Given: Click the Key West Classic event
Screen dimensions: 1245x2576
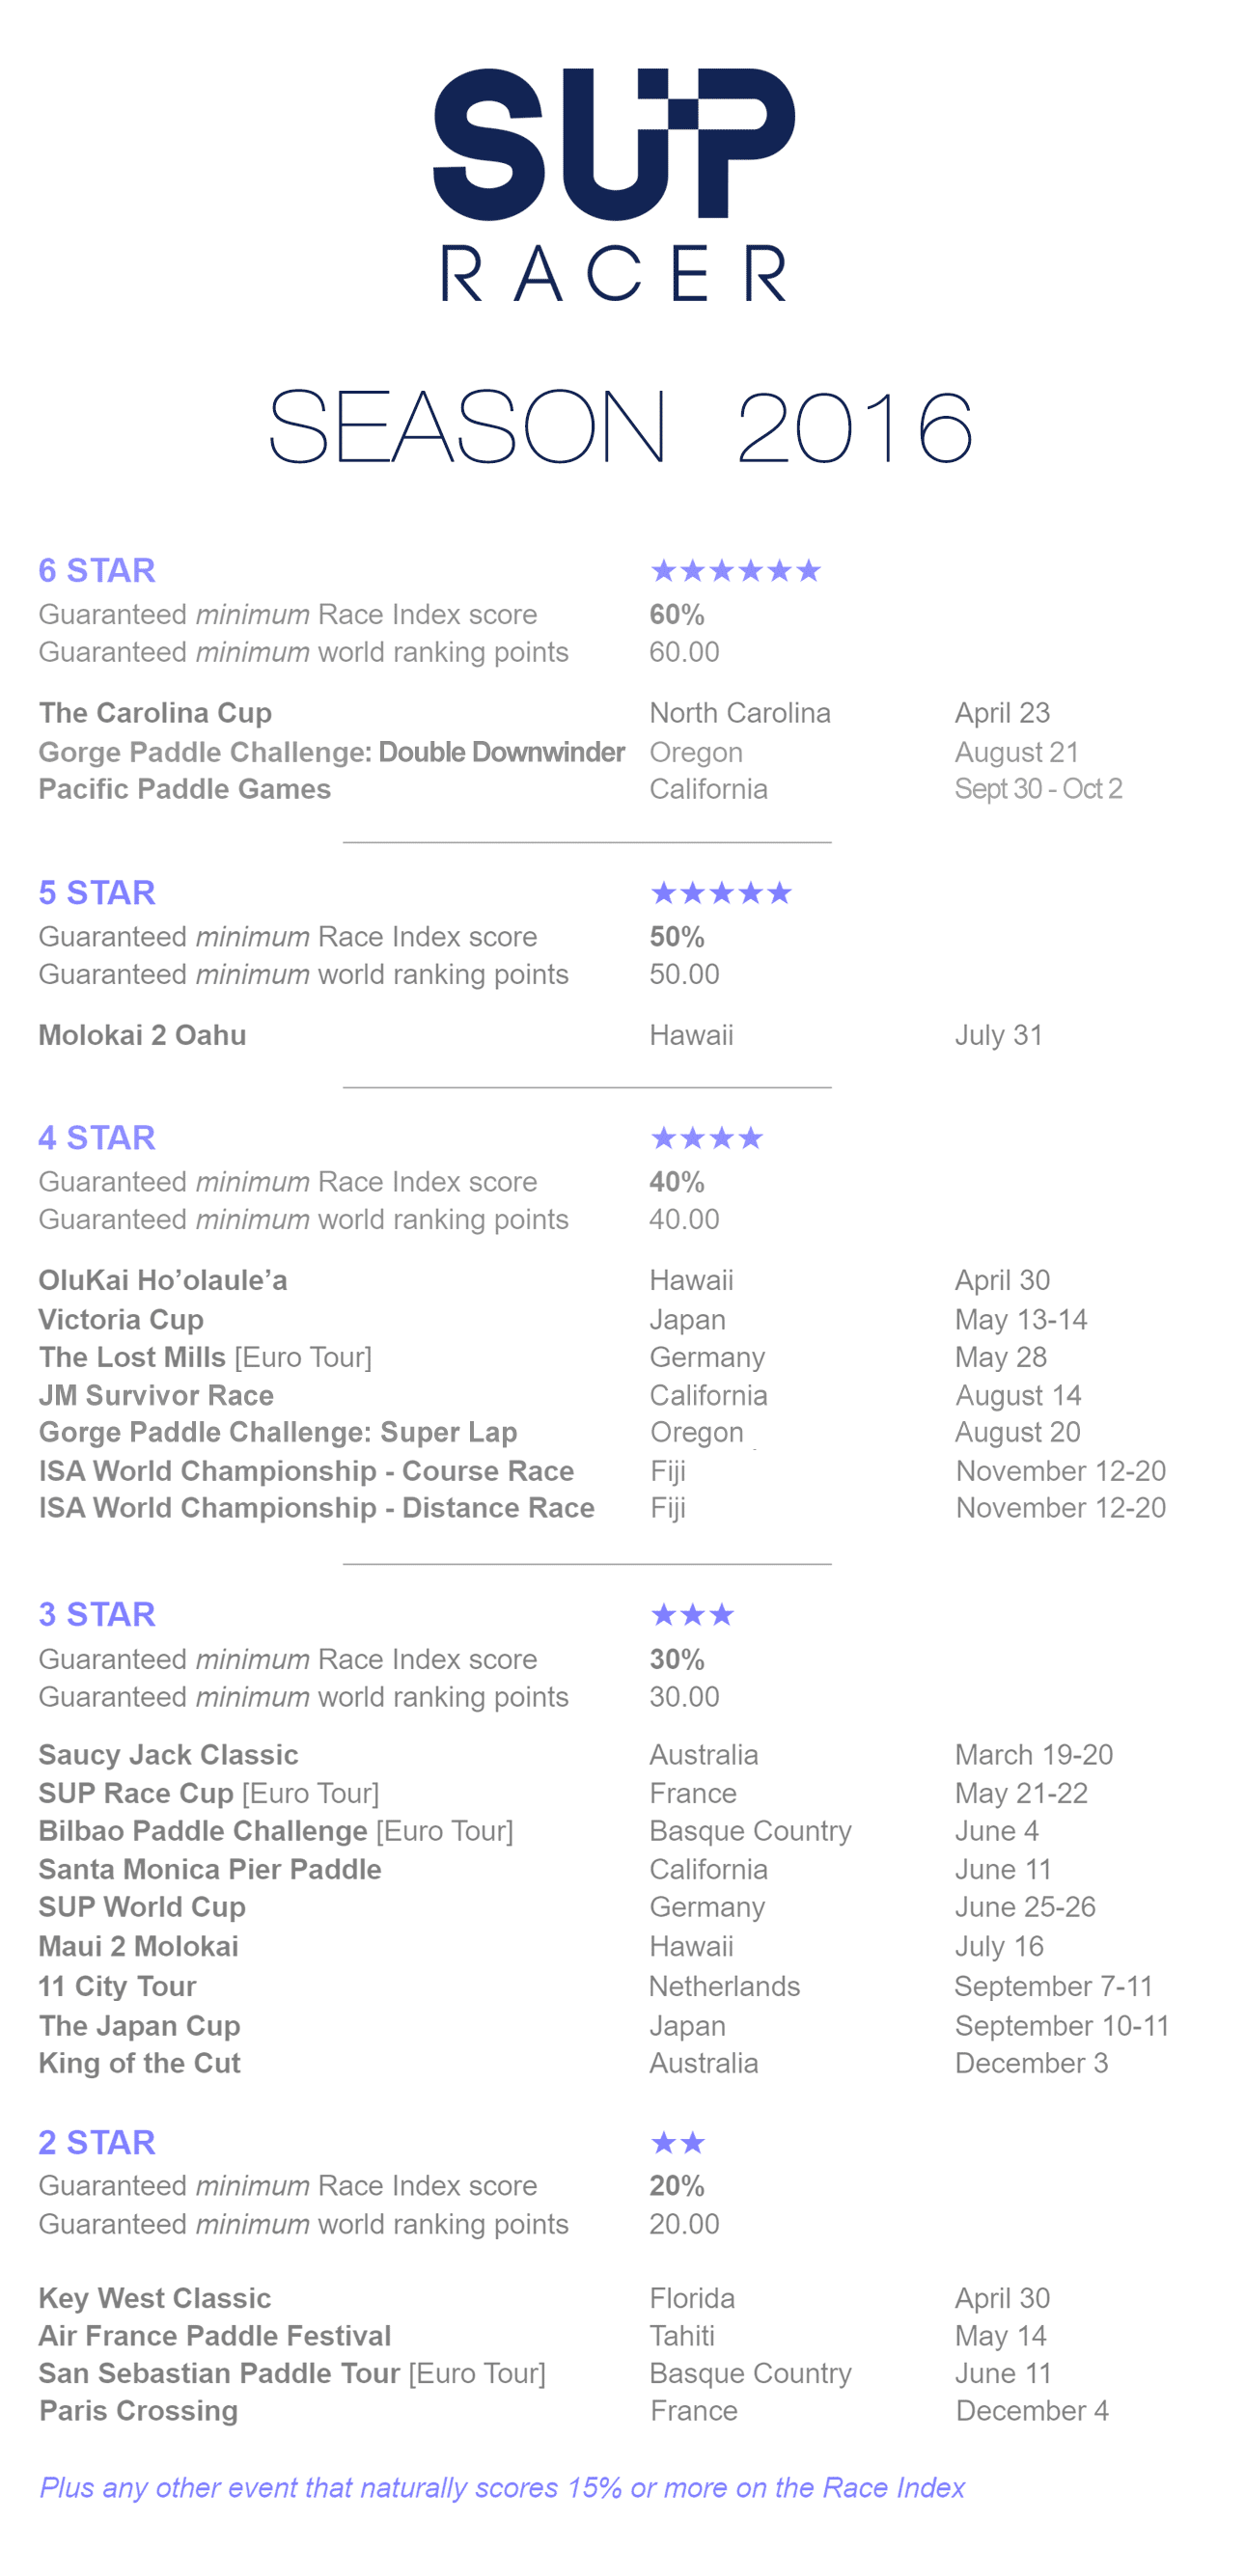Looking at the screenshot, I should pyautogui.click(x=154, y=2298).
